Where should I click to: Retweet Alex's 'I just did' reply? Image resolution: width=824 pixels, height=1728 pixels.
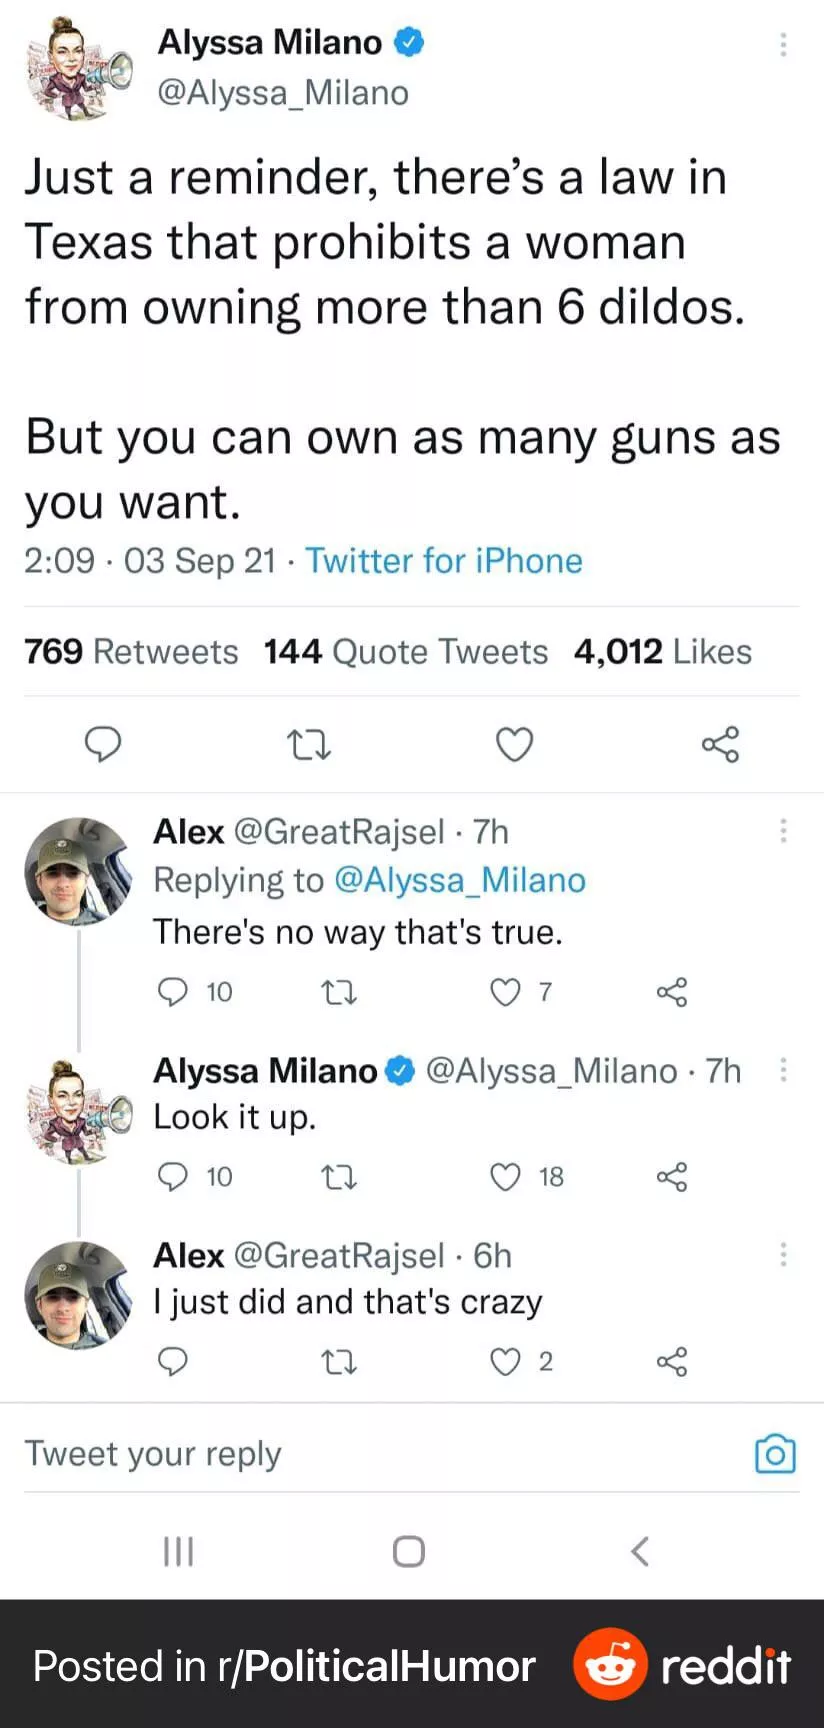pyautogui.click(x=339, y=1362)
